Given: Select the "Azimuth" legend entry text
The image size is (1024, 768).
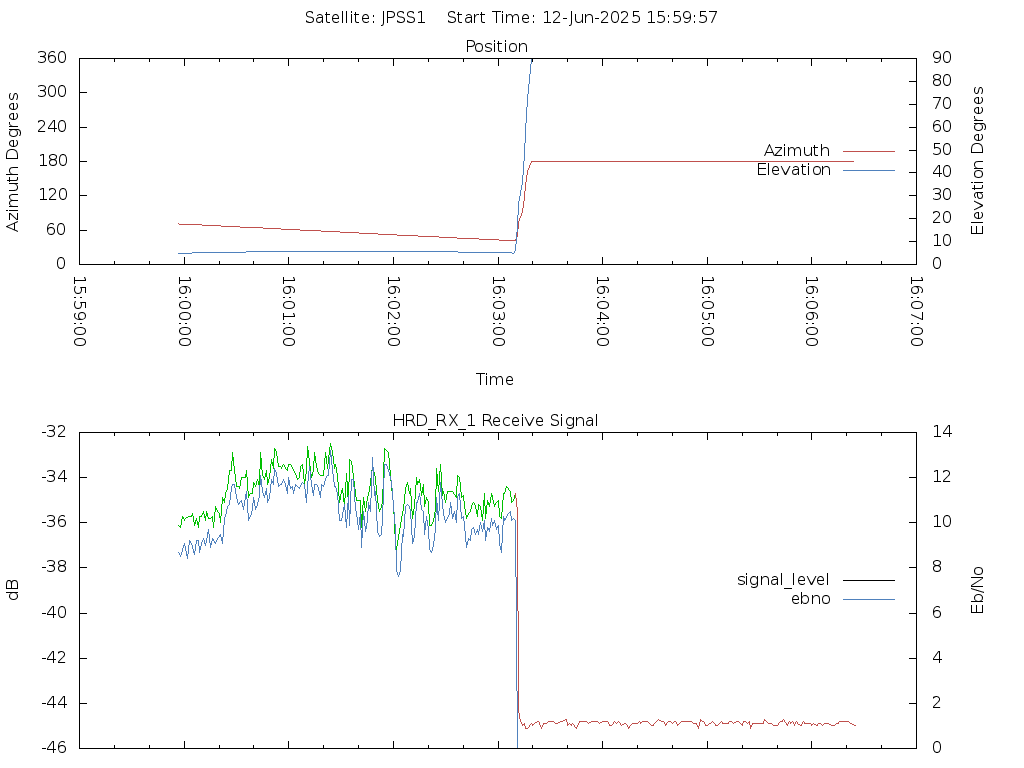Looking at the screenshot, I should pos(797,151).
